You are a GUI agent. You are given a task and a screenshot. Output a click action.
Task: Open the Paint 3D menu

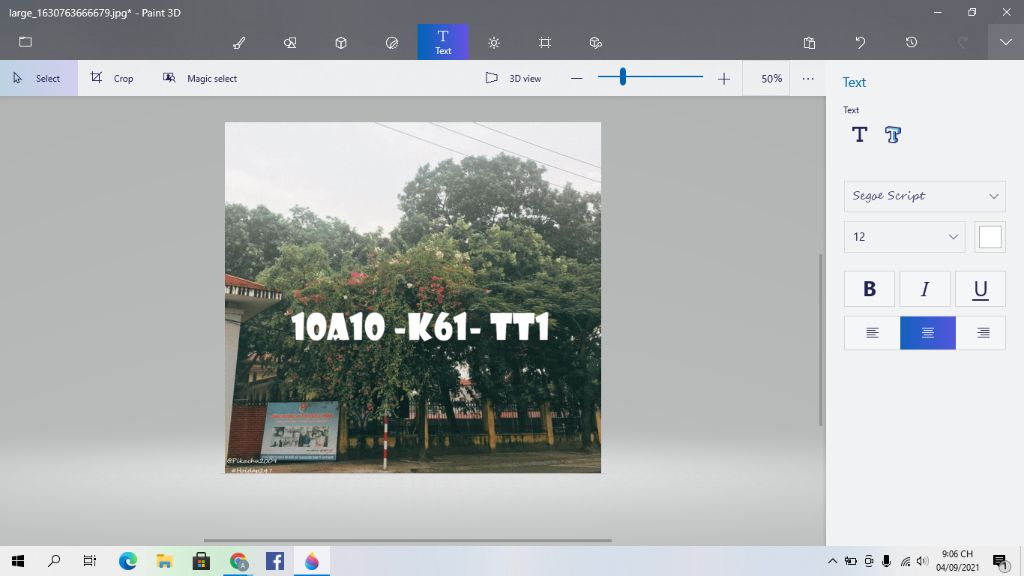click(x=25, y=42)
